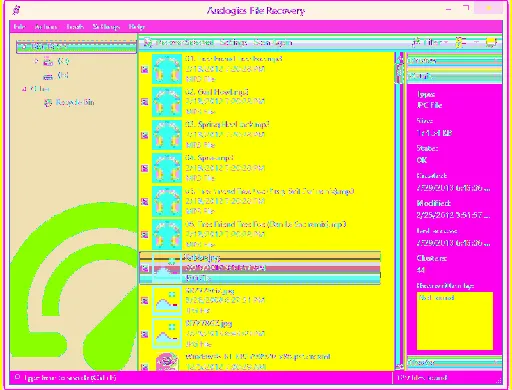Collapse the Other group in the tree
This screenshot has width=512, height=390.
point(24,89)
